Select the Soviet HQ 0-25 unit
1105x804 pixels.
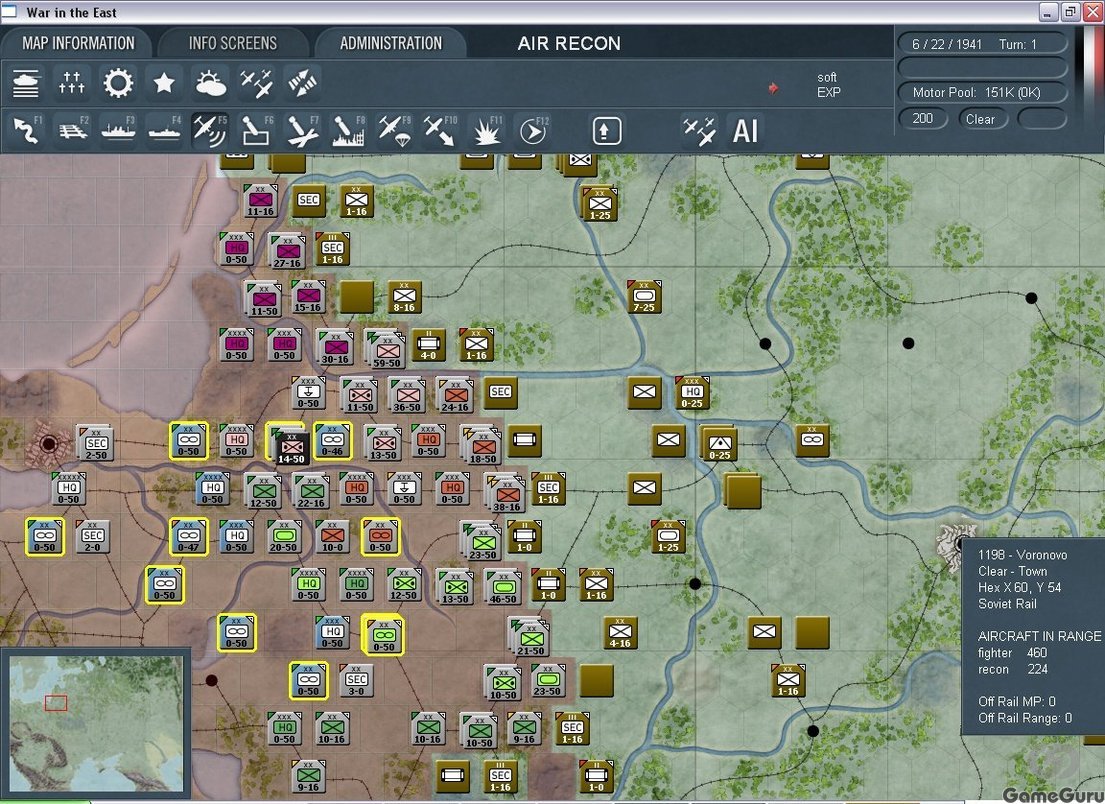(x=691, y=392)
